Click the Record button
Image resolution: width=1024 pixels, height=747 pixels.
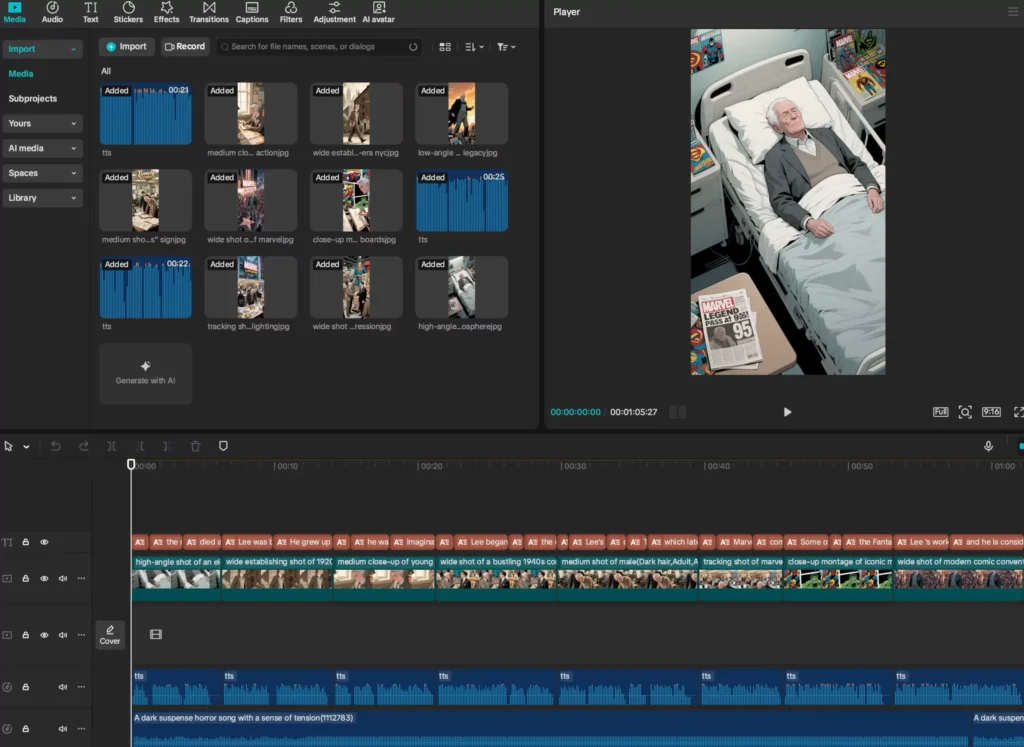tap(185, 46)
